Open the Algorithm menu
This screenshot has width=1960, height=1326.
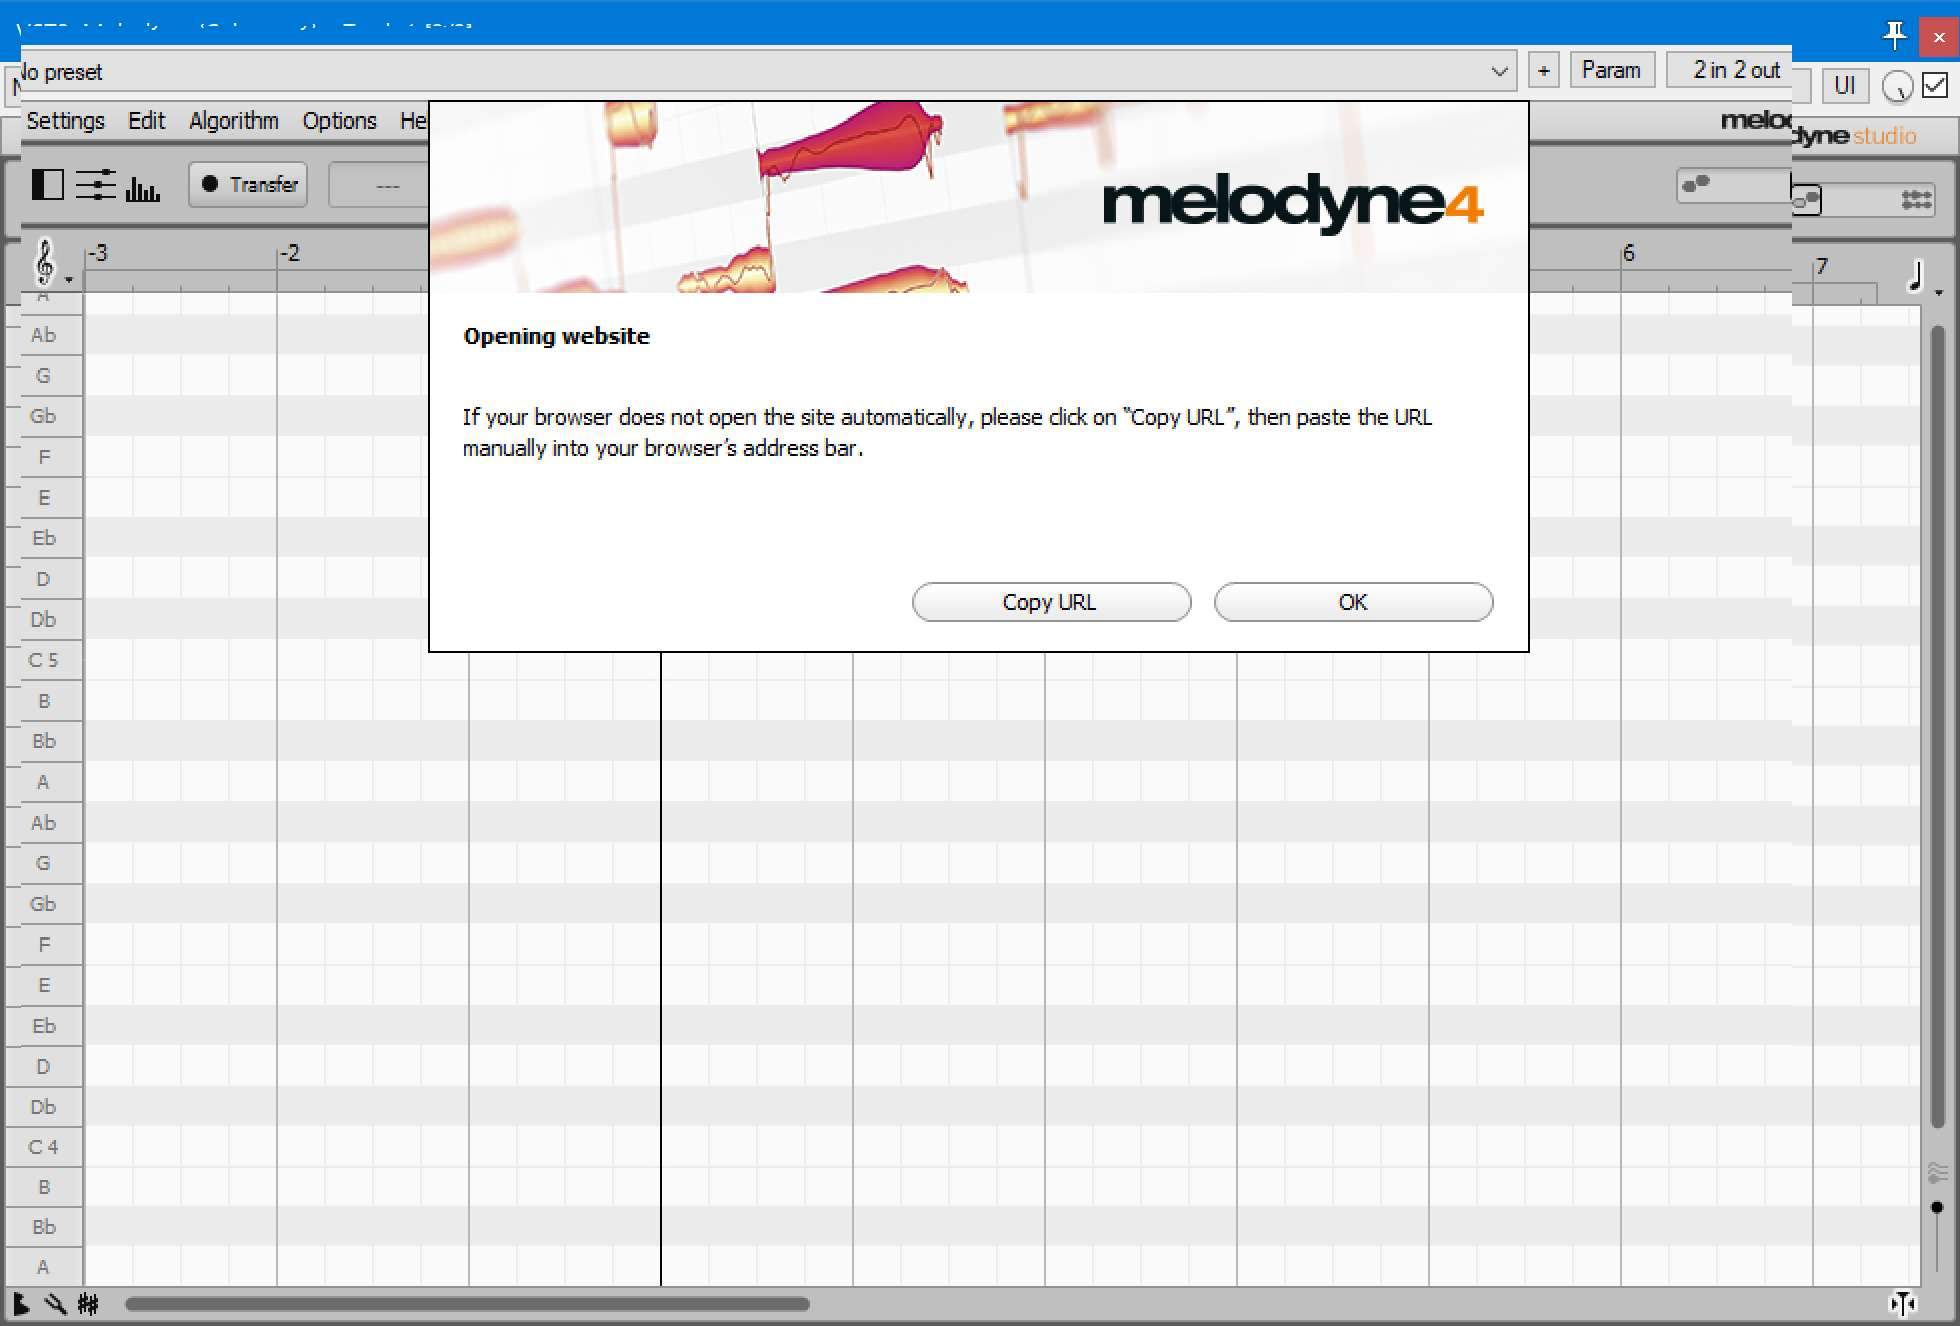click(x=233, y=121)
